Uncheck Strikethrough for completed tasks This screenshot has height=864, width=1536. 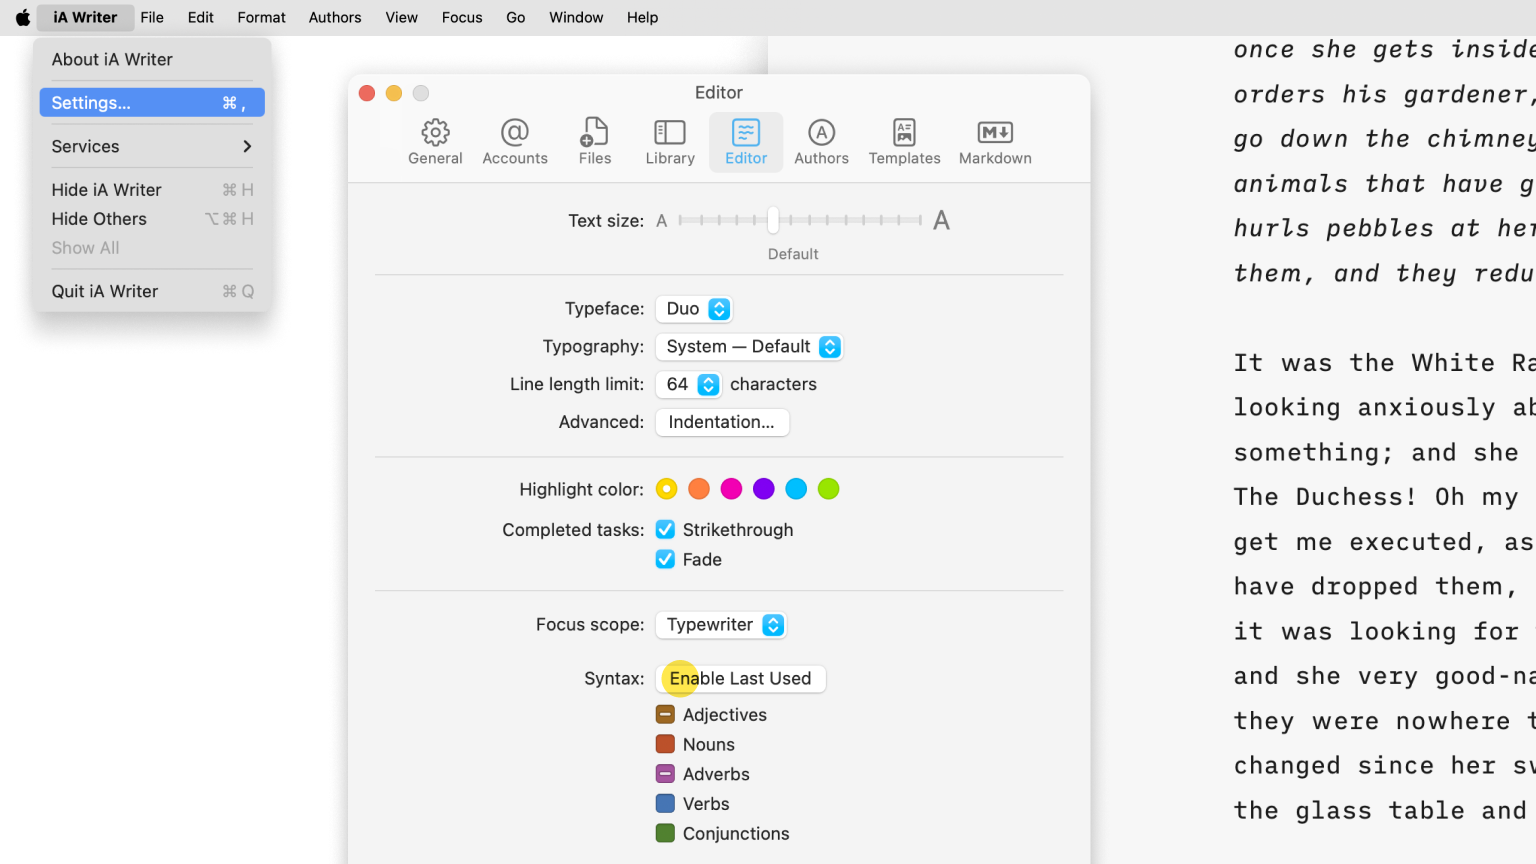pyautogui.click(x=666, y=530)
